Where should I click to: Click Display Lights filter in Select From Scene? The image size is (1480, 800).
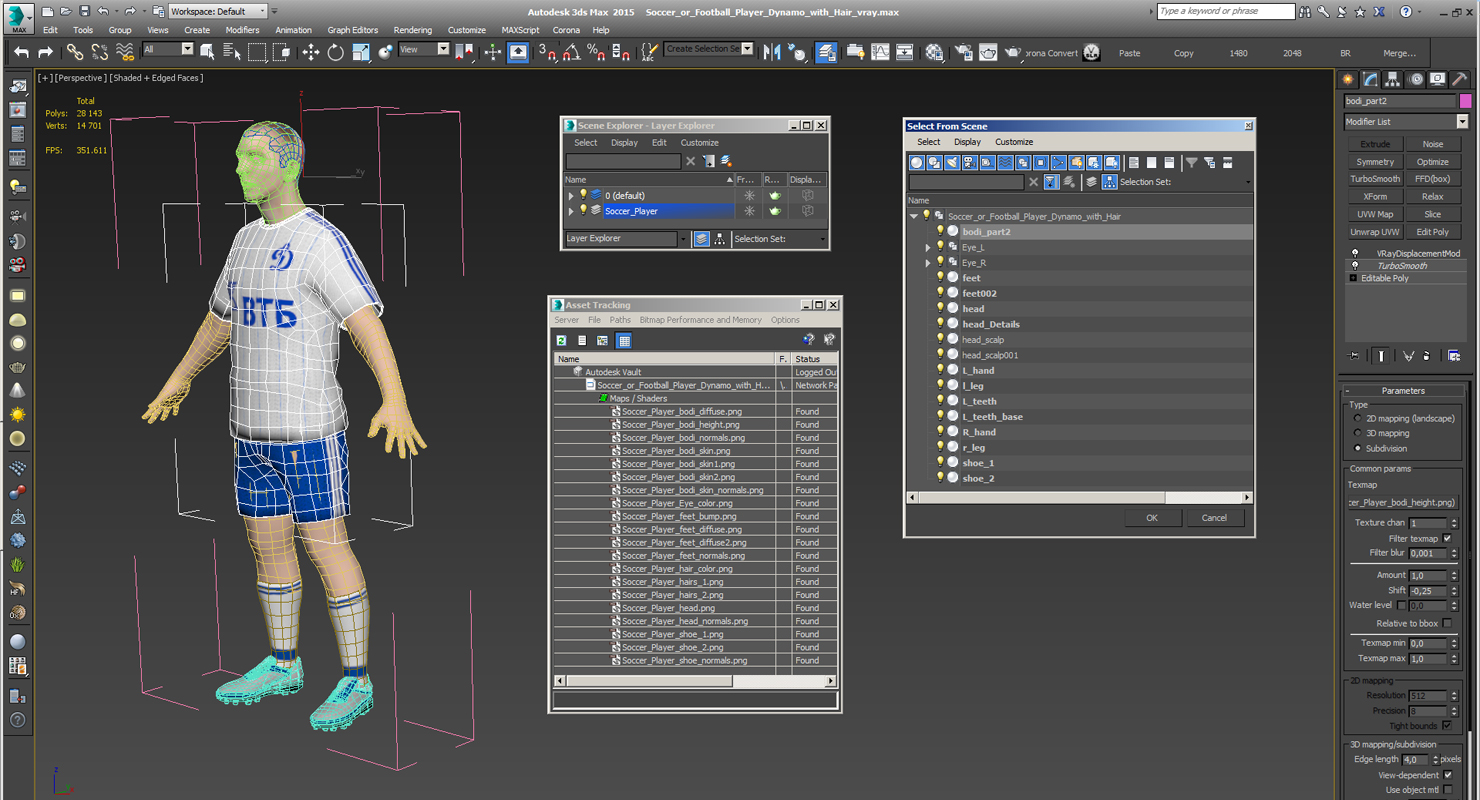pos(952,162)
